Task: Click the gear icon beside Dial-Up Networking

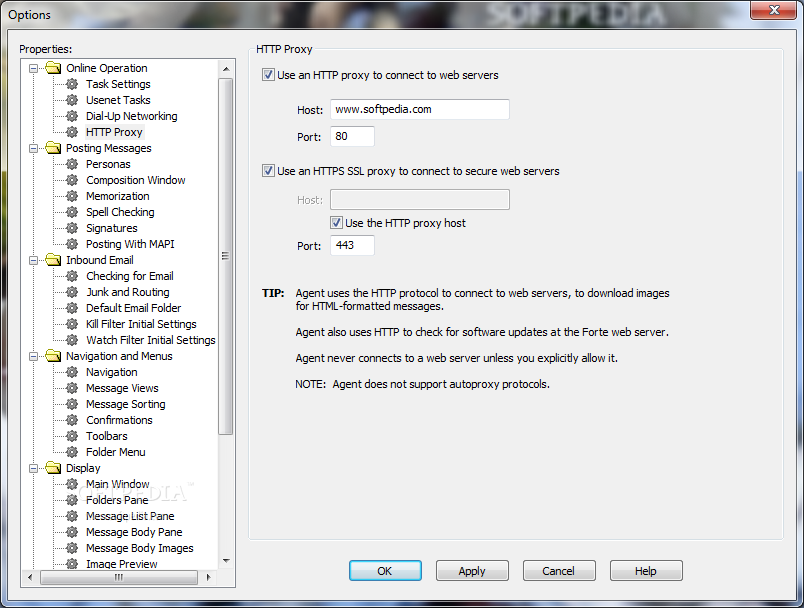Action: click(x=72, y=116)
